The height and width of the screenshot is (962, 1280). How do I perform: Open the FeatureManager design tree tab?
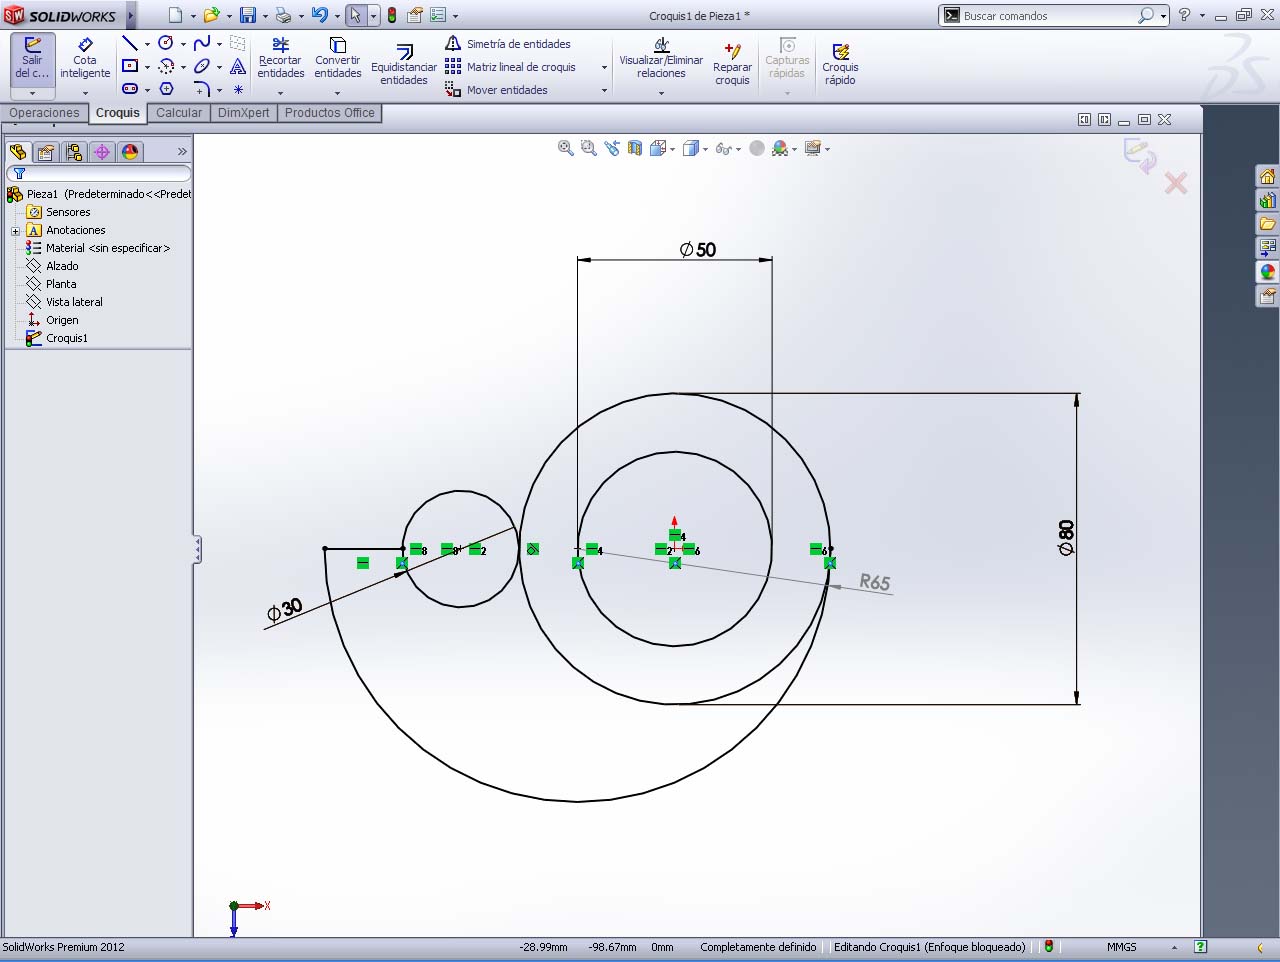(18, 152)
